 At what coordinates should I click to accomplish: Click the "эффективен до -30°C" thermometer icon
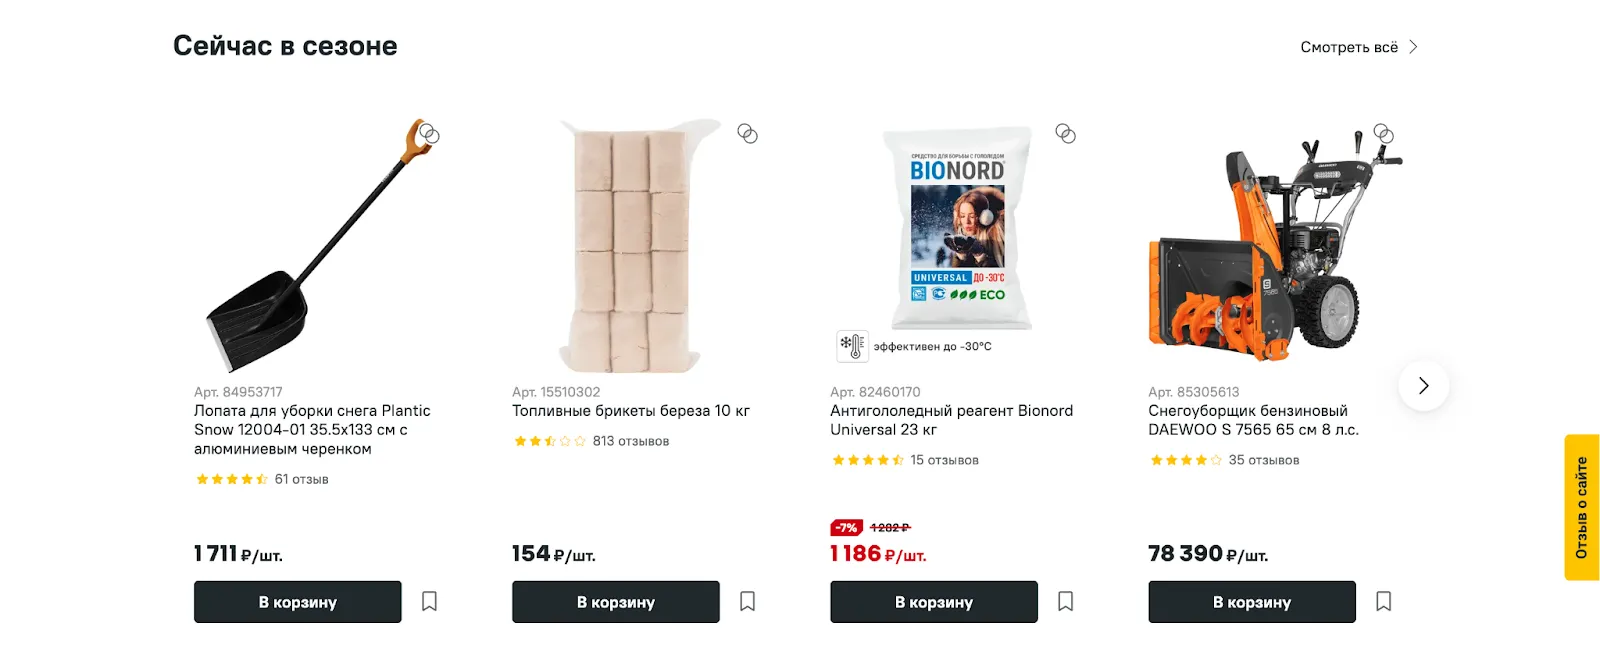click(x=852, y=346)
